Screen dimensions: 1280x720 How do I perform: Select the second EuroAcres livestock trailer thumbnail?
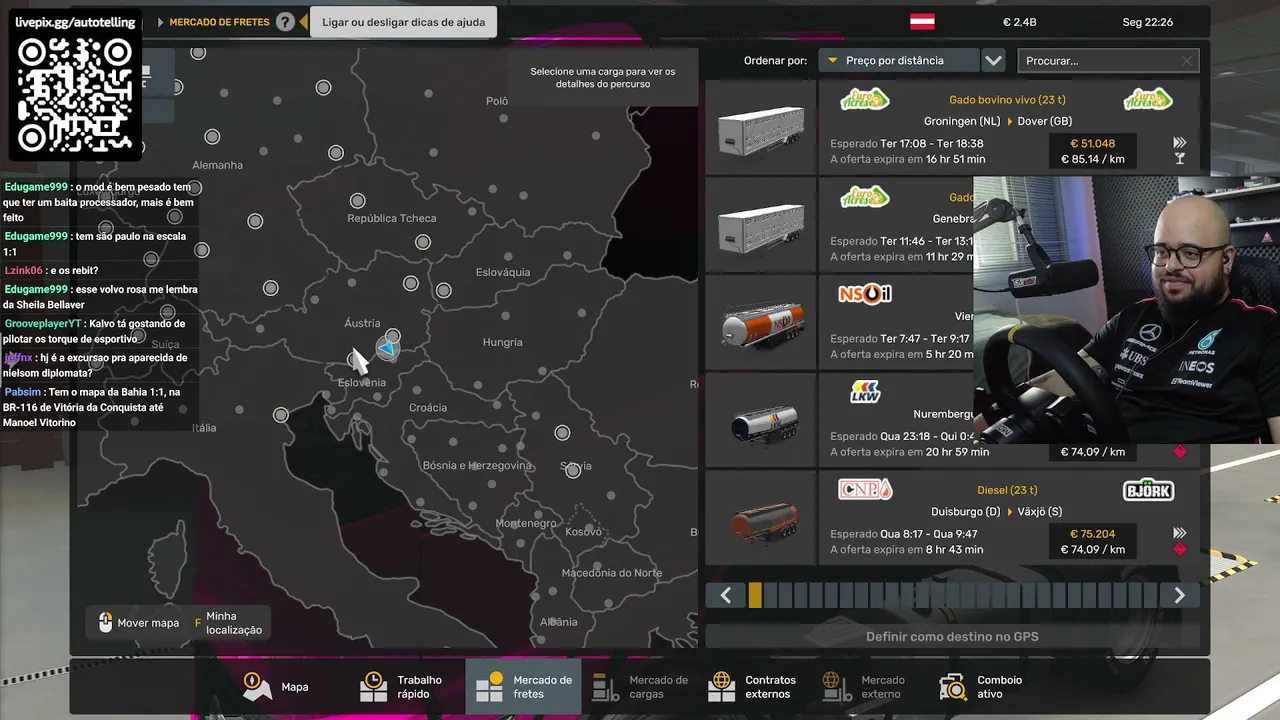[x=762, y=225]
